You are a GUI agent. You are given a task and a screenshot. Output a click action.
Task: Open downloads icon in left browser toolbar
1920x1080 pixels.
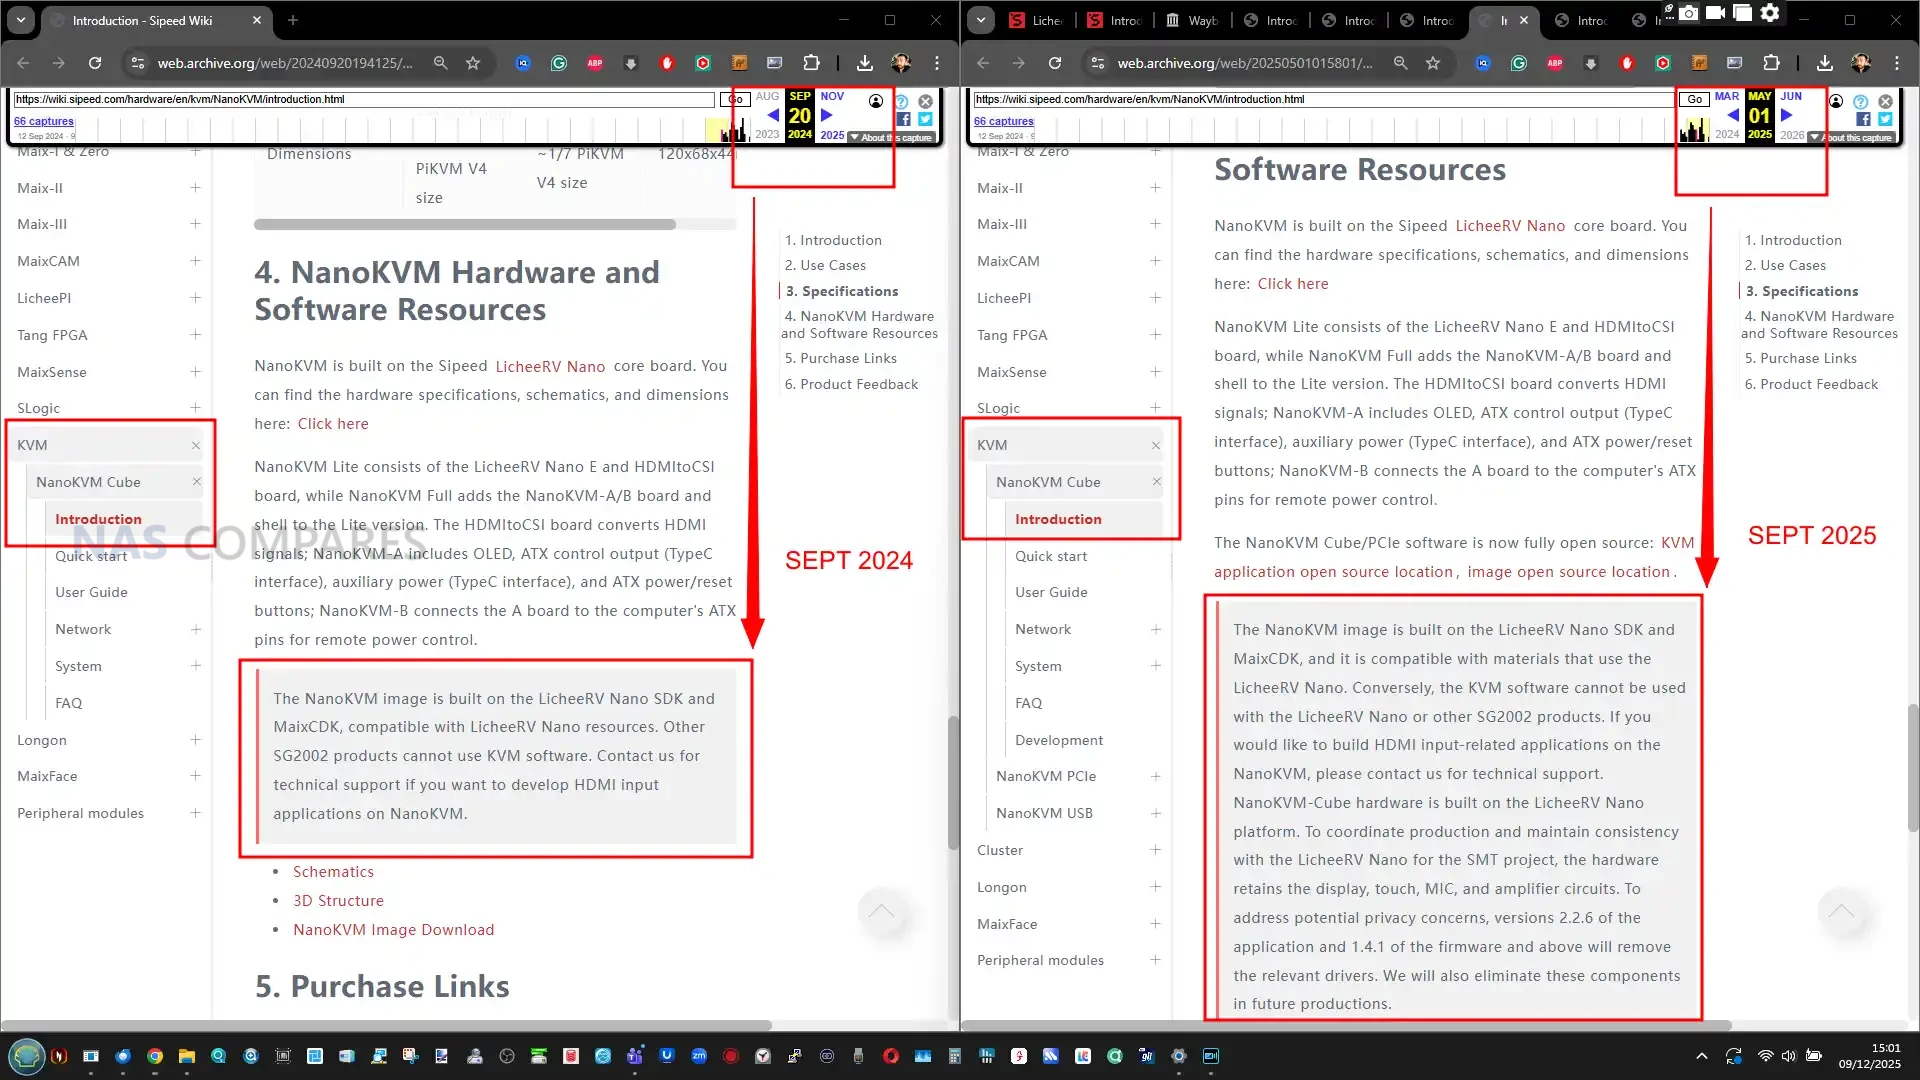tap(865, 63)
